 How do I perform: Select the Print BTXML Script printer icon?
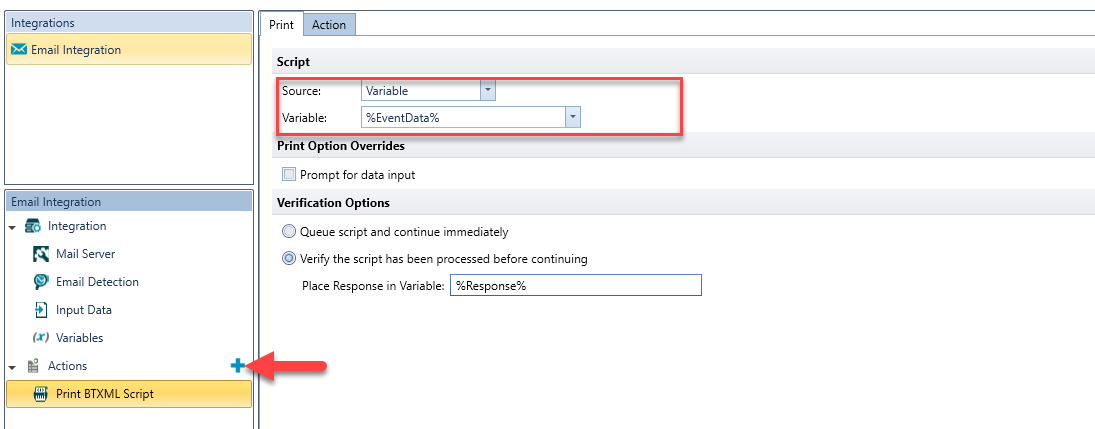tap(41, 394)
